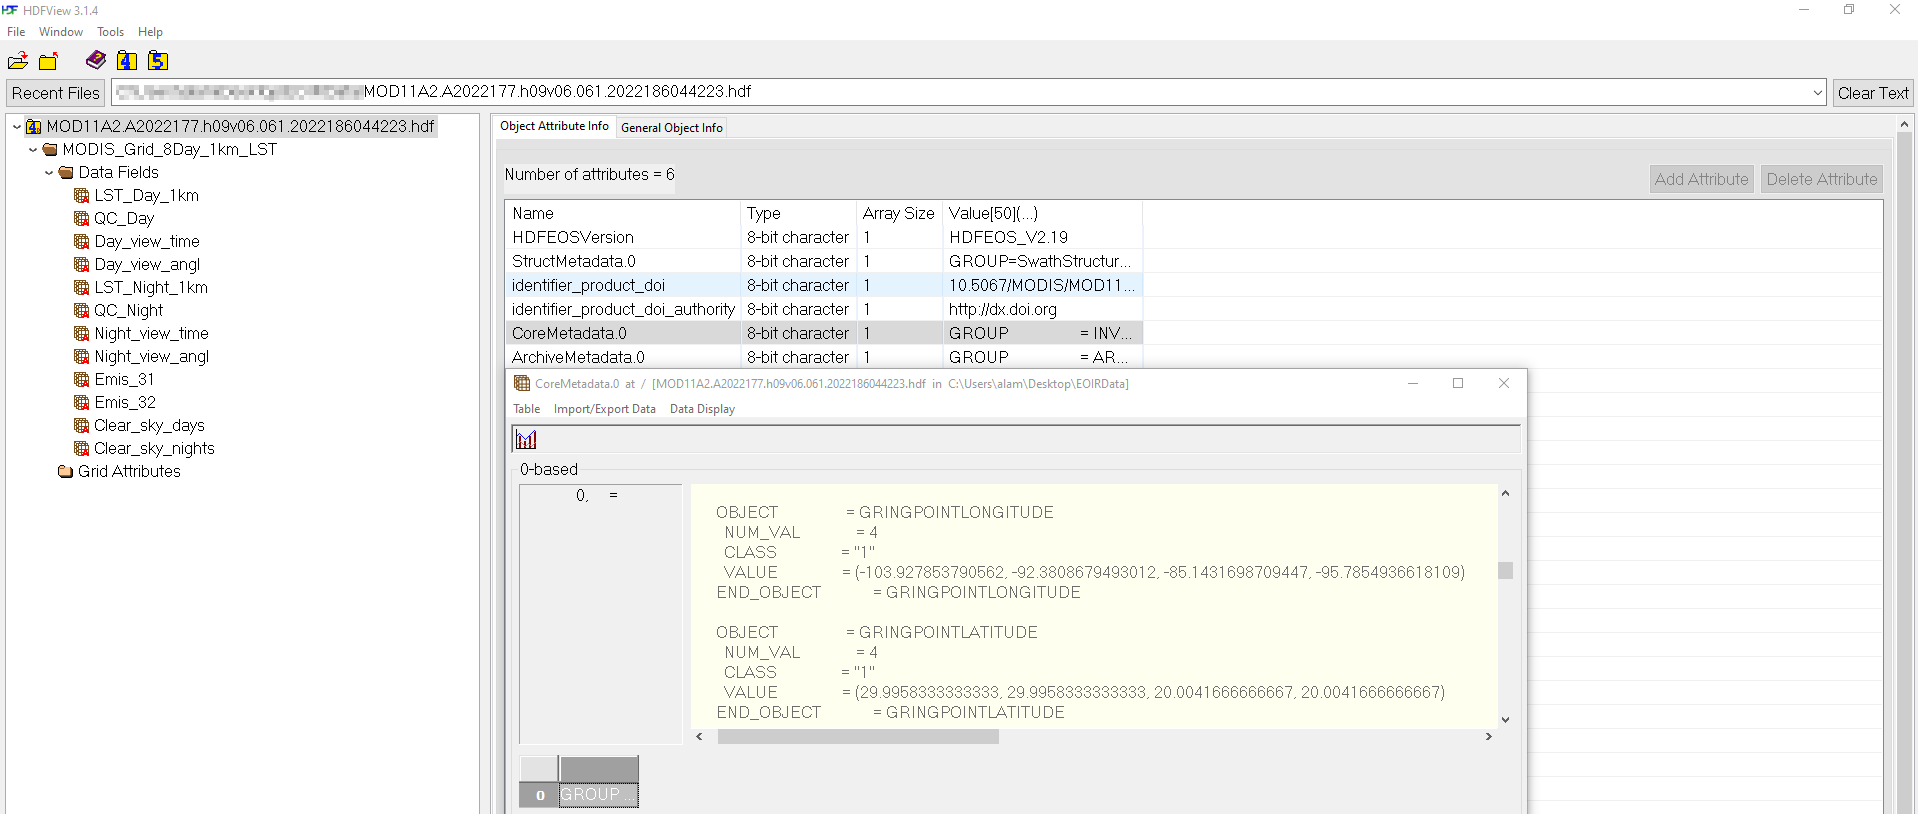The height and width of the screenshot is (814, 1918).
Task: Collapse the MODIS_Grid_8Day_1km_LST group
Action: pos(33,149)
